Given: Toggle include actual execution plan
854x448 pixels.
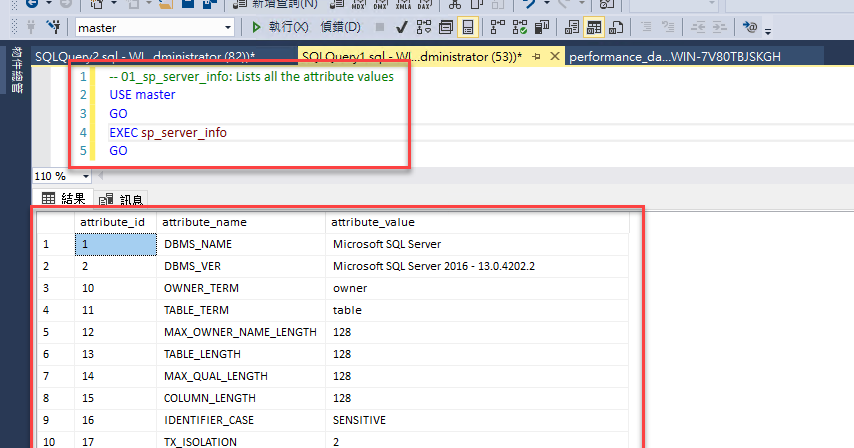Looking at the screenshot, I should click(x=498, y=27).
